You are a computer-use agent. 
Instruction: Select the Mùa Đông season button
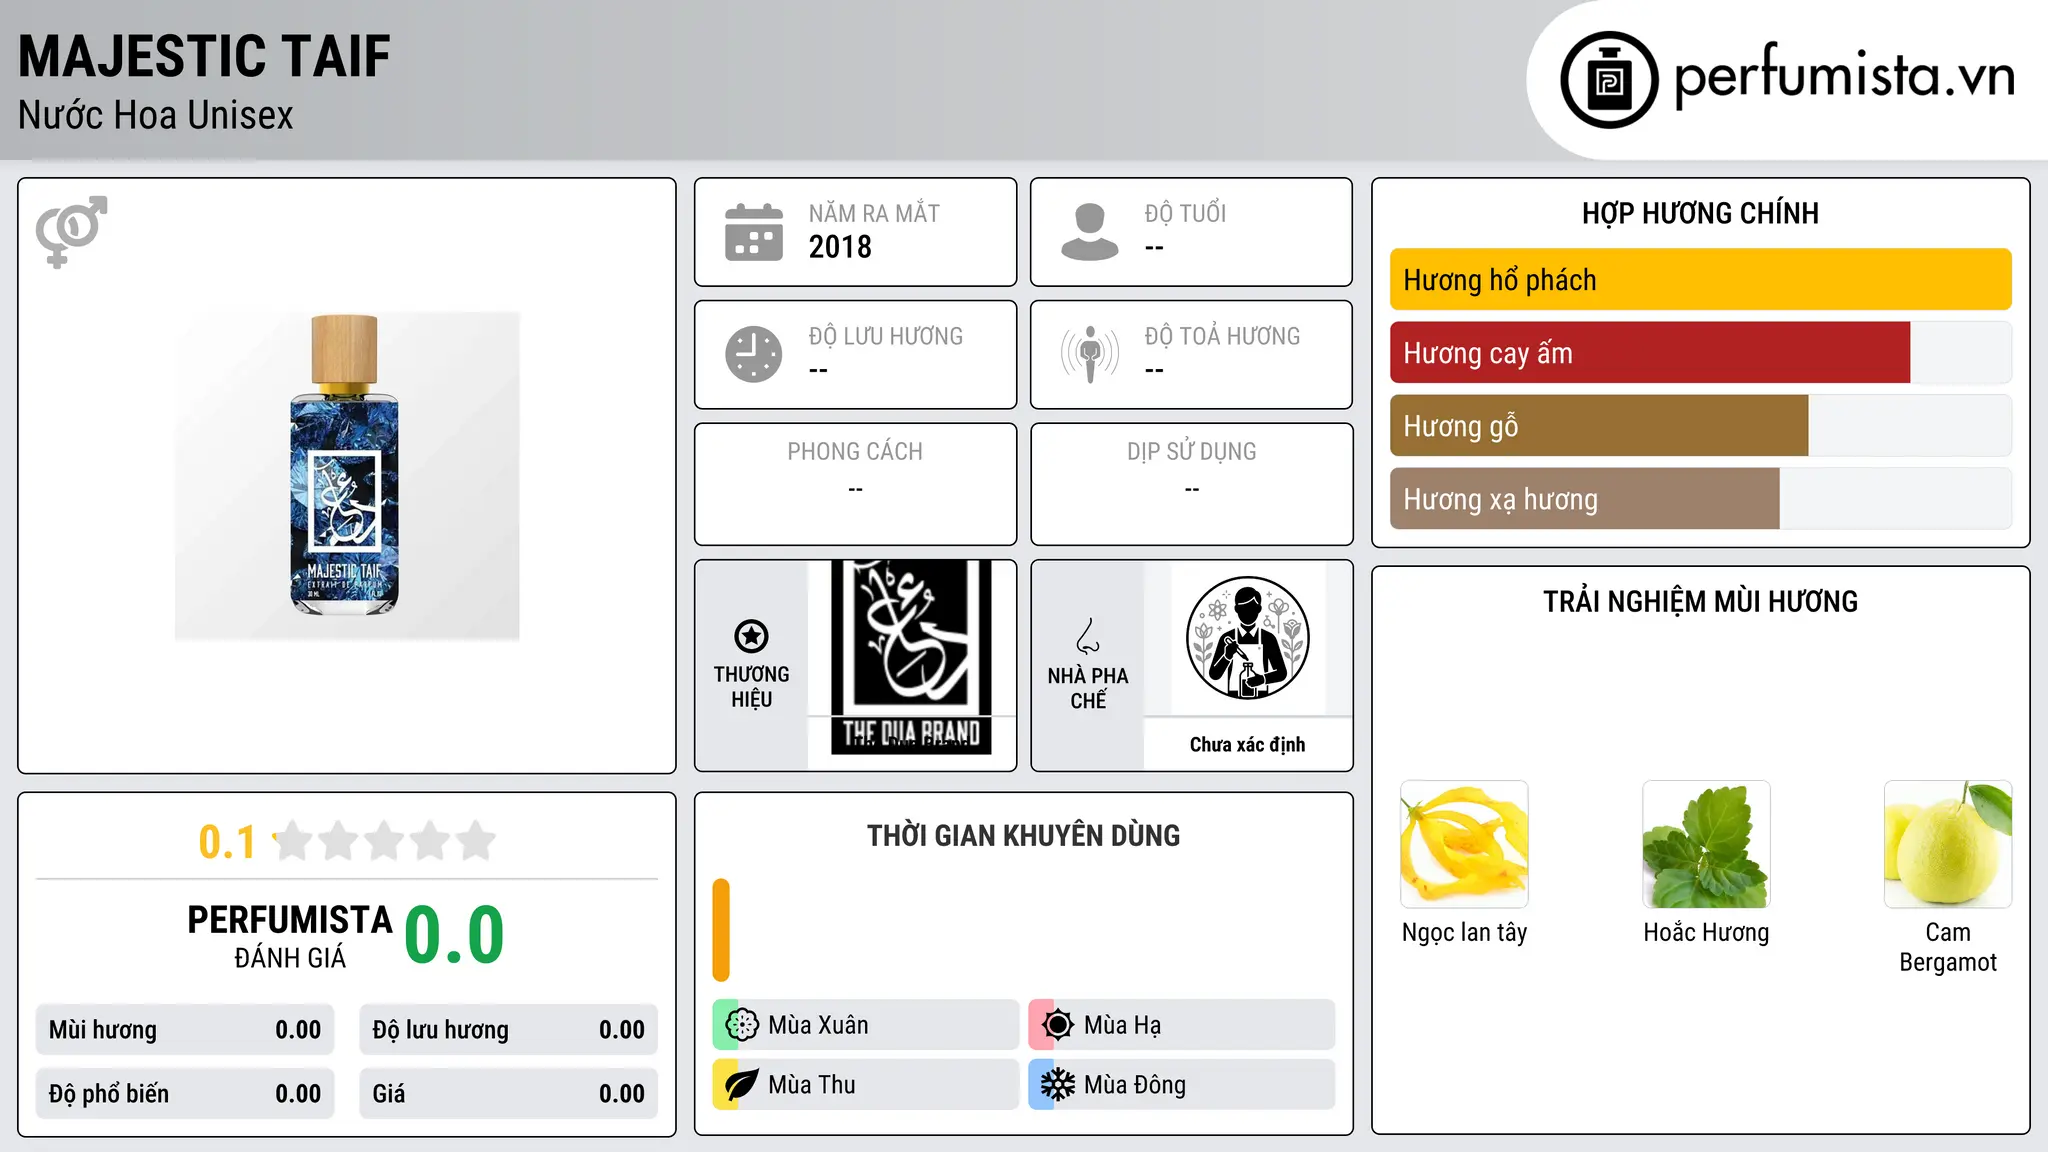pyautogui.click(x=1182, y=1085)
